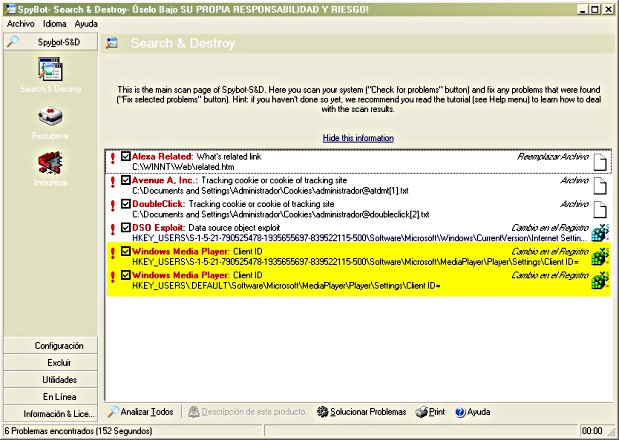
Task: Click the registry icon on DSO Exploit row
Action: pyautogui.click(x=600, y=232)
